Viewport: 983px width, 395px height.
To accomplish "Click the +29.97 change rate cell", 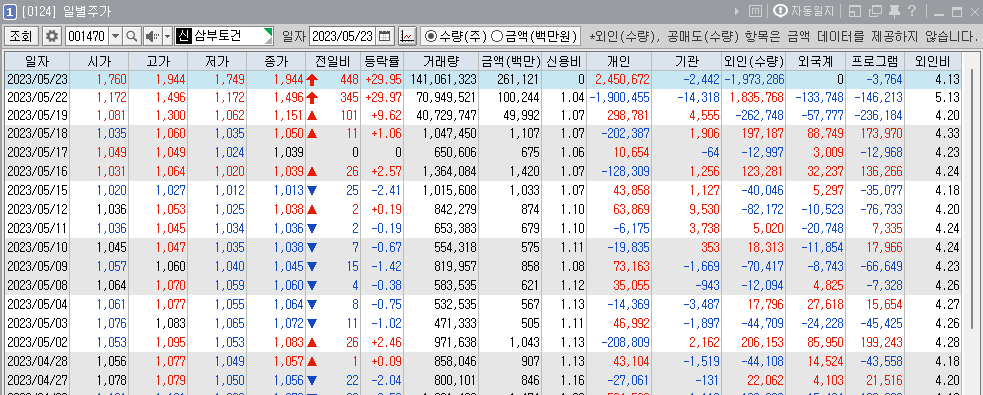I will (x=383, y=98).
